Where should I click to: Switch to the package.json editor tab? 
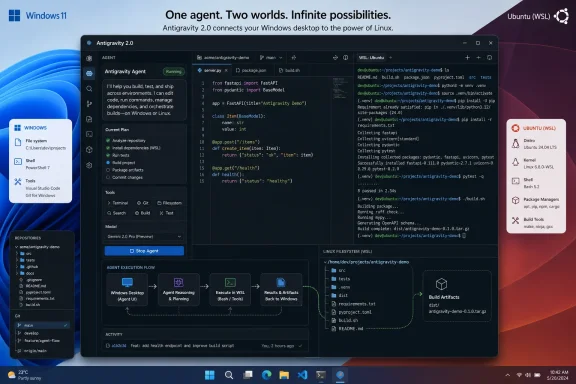click(251, 70)
